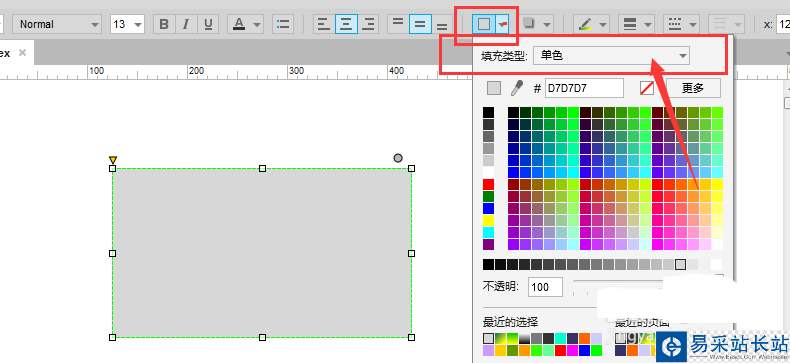Align text to horizontal center
This screenshot has width=790, height=363.
[347, 24]
